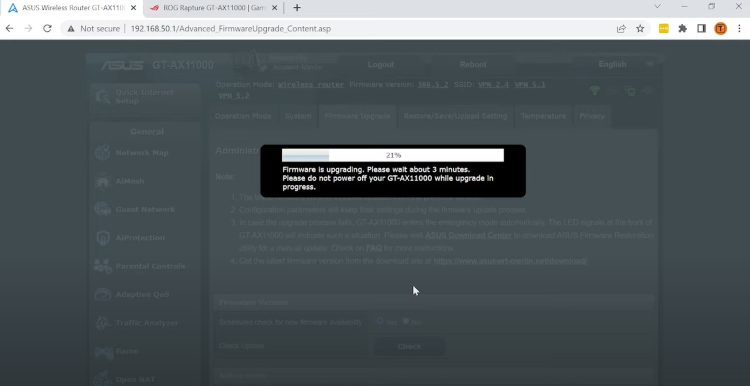Viewport: 750px width, 386px height.
Task: Click the Check update button
Action: pos(409,346)
